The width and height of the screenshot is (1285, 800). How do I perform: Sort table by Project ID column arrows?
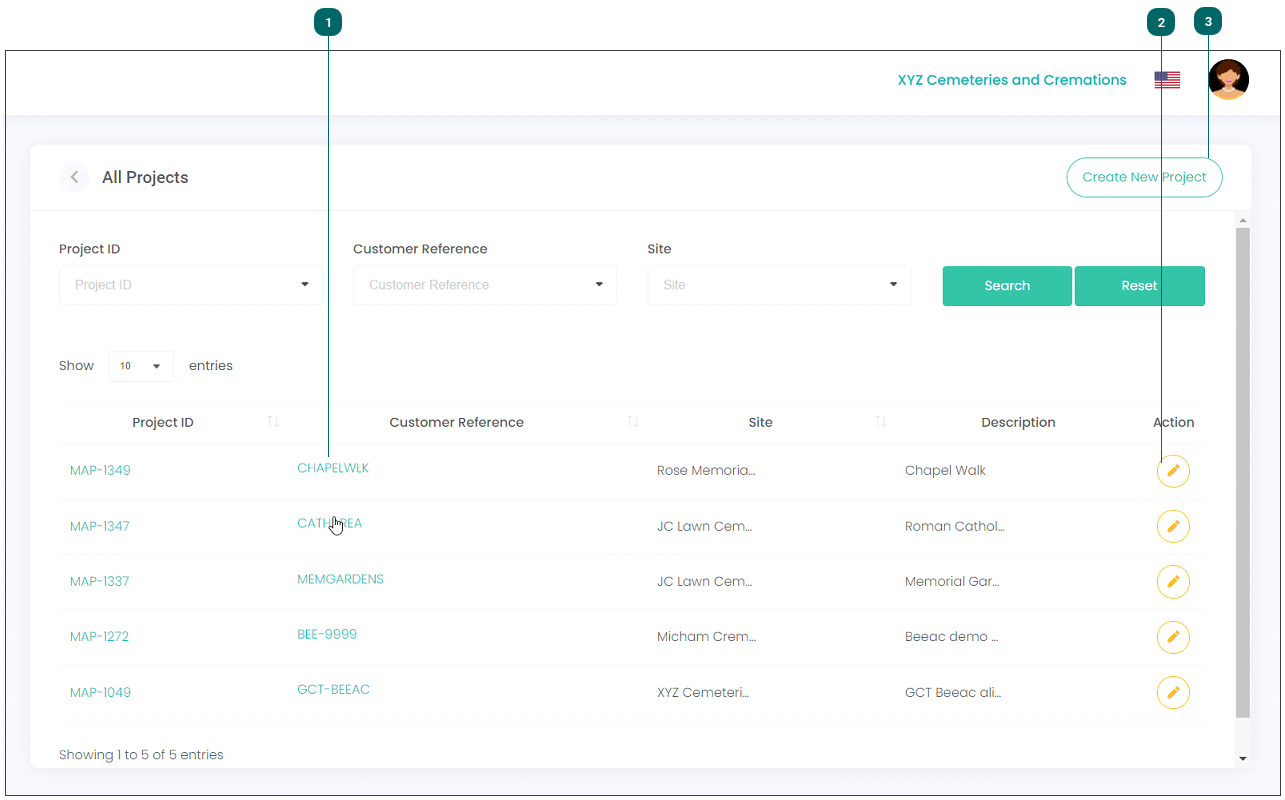tap(273, 422)
